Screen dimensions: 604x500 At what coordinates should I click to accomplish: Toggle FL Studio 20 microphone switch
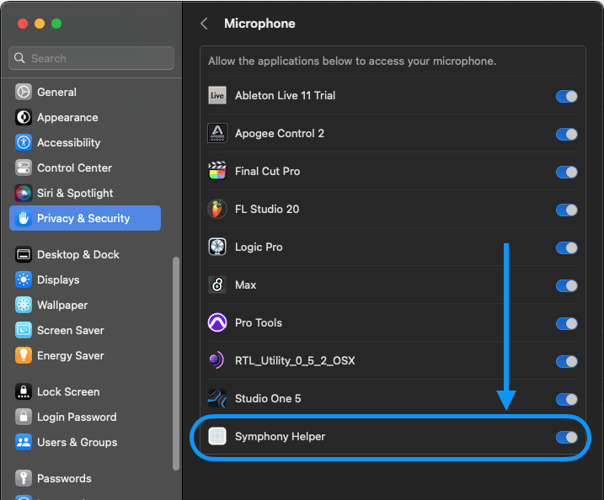[x=567, y=210]
